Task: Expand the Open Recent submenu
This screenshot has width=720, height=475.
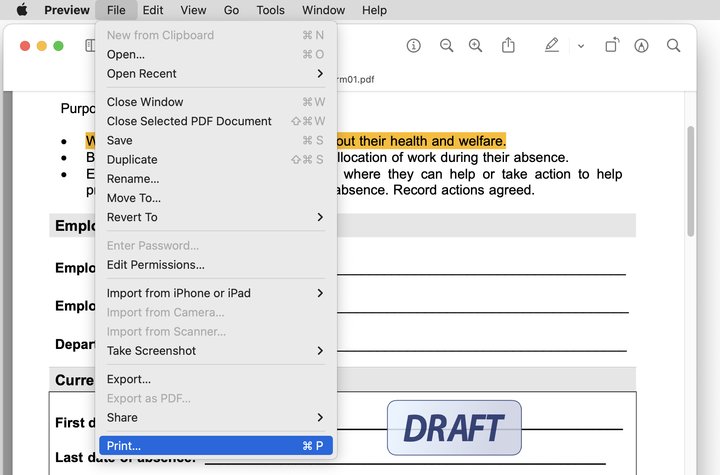Action: click(x=215, y=73)
